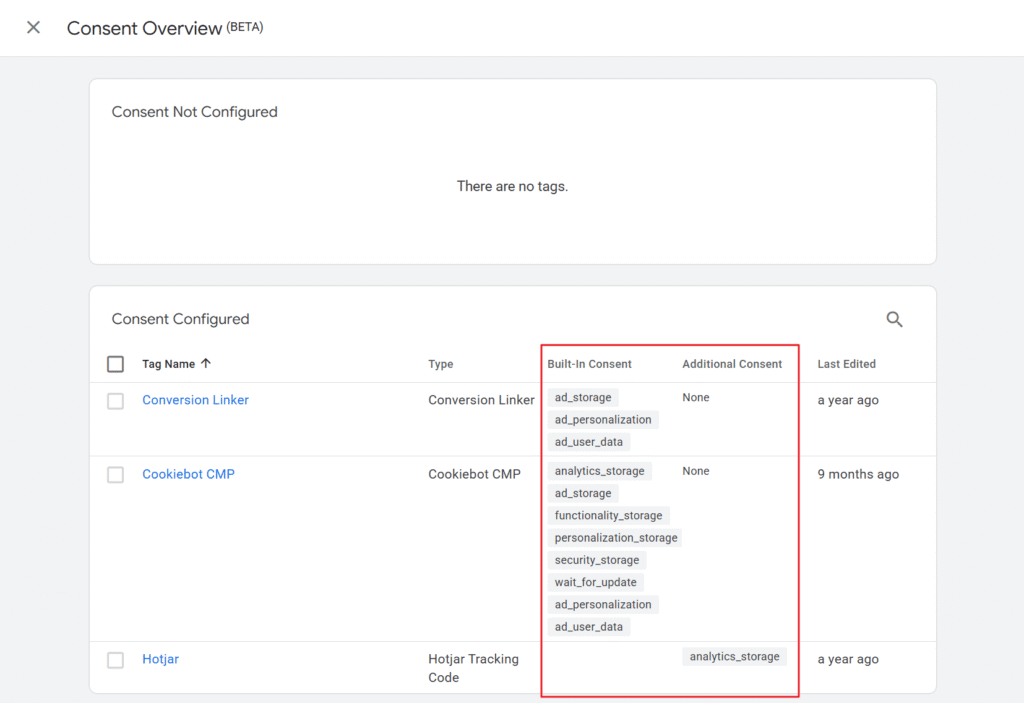Click the Cookiebot CMP type cell
1024x703 pixels.
pos(474,474)
